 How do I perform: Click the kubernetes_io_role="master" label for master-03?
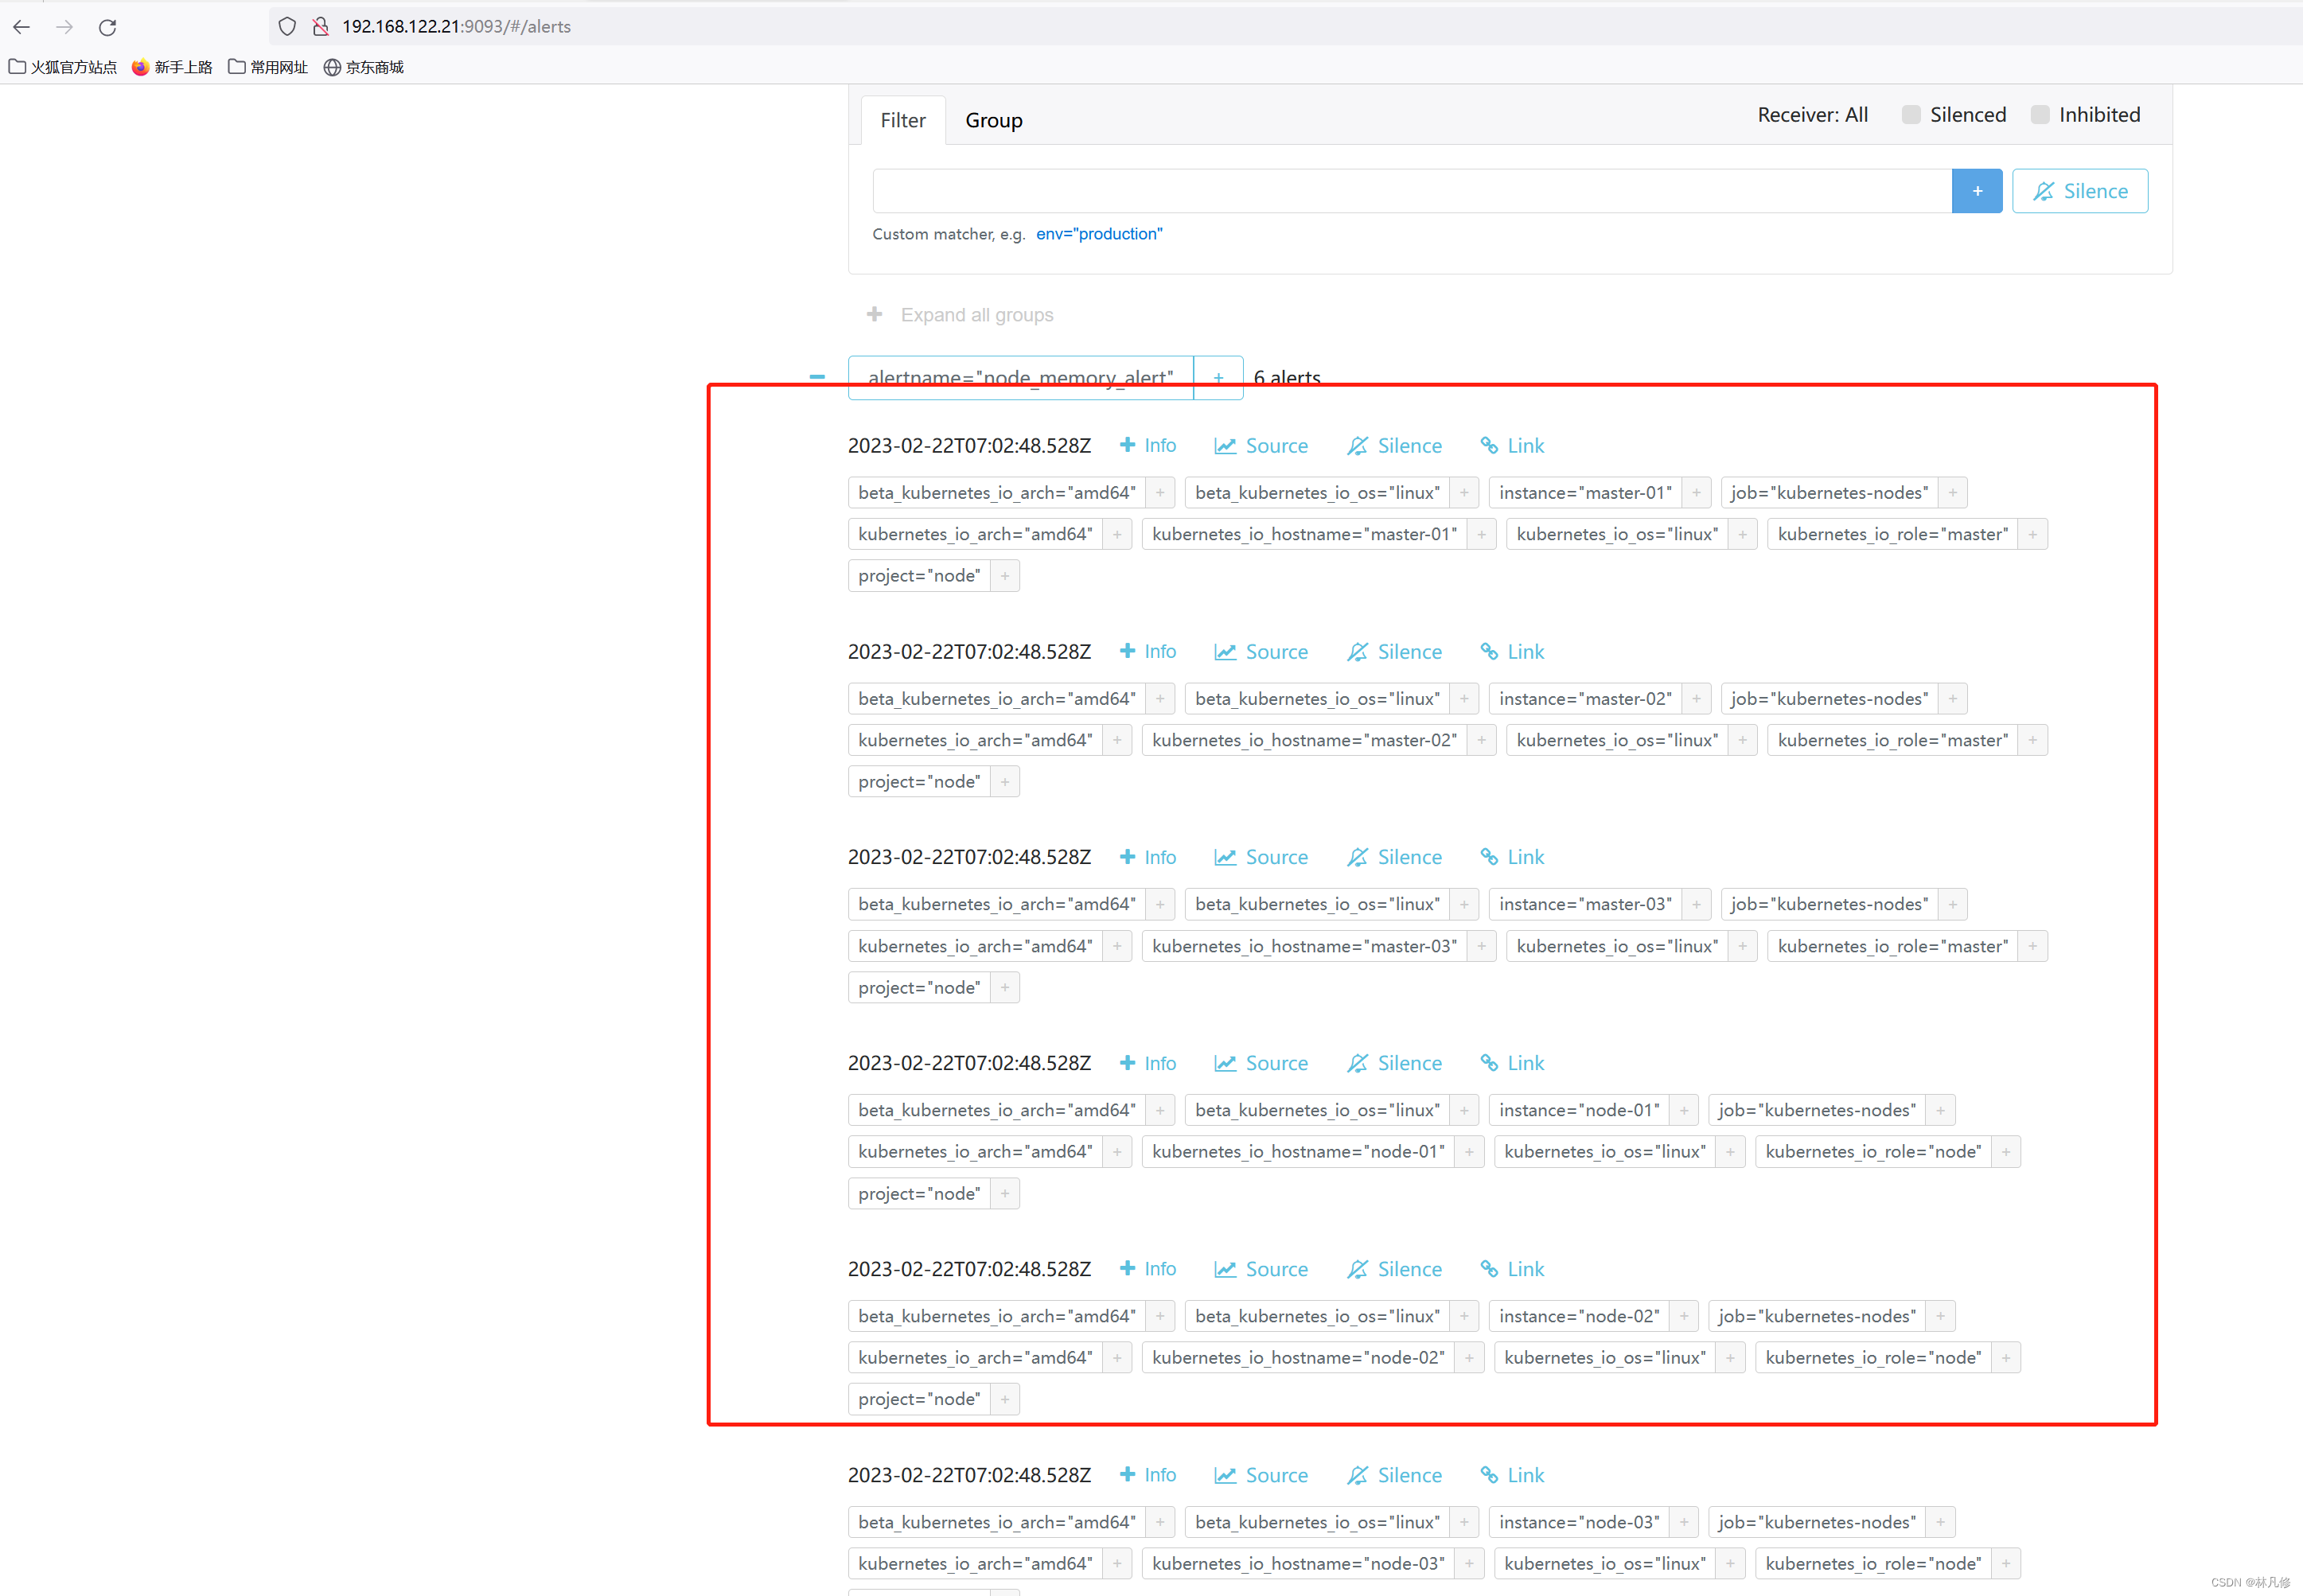point(1892,947)
